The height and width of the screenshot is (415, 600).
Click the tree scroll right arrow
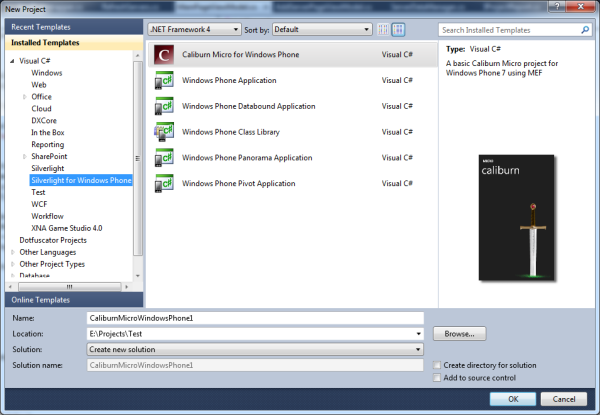pyautogui.click(x=126, y=286)
